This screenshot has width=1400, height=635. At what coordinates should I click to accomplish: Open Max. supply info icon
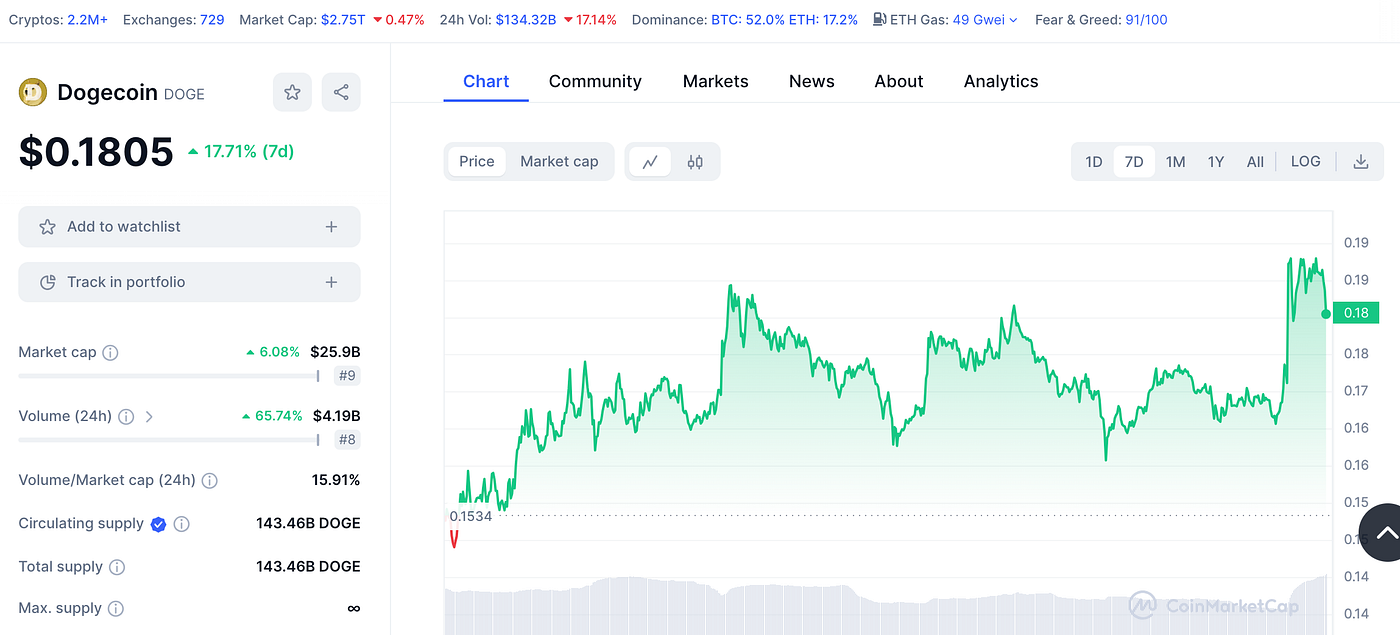(116, 609)
